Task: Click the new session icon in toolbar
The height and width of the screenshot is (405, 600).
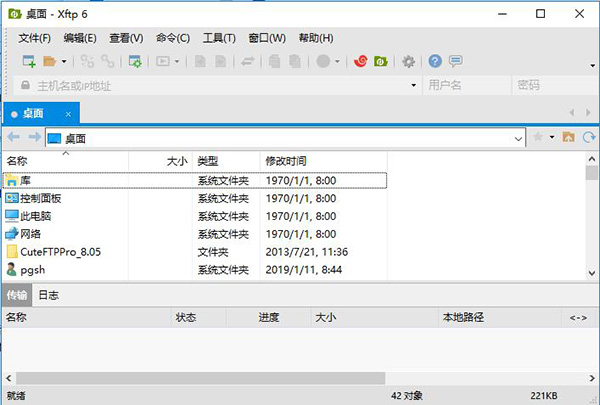Action: 28,61
